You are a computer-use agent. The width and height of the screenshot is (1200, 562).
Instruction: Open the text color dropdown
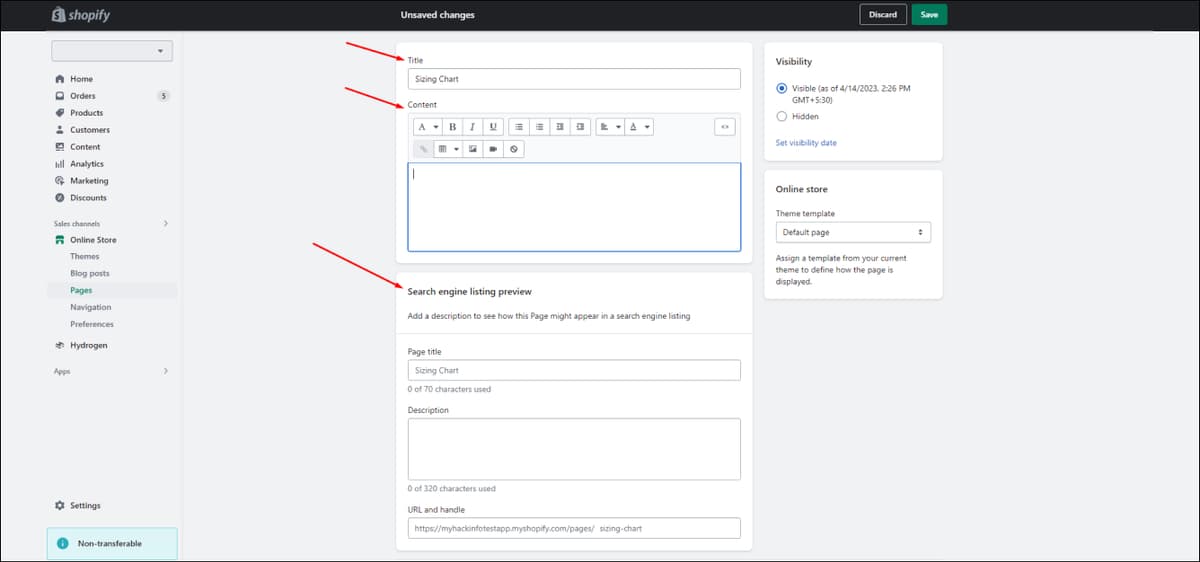coord(639,127)
